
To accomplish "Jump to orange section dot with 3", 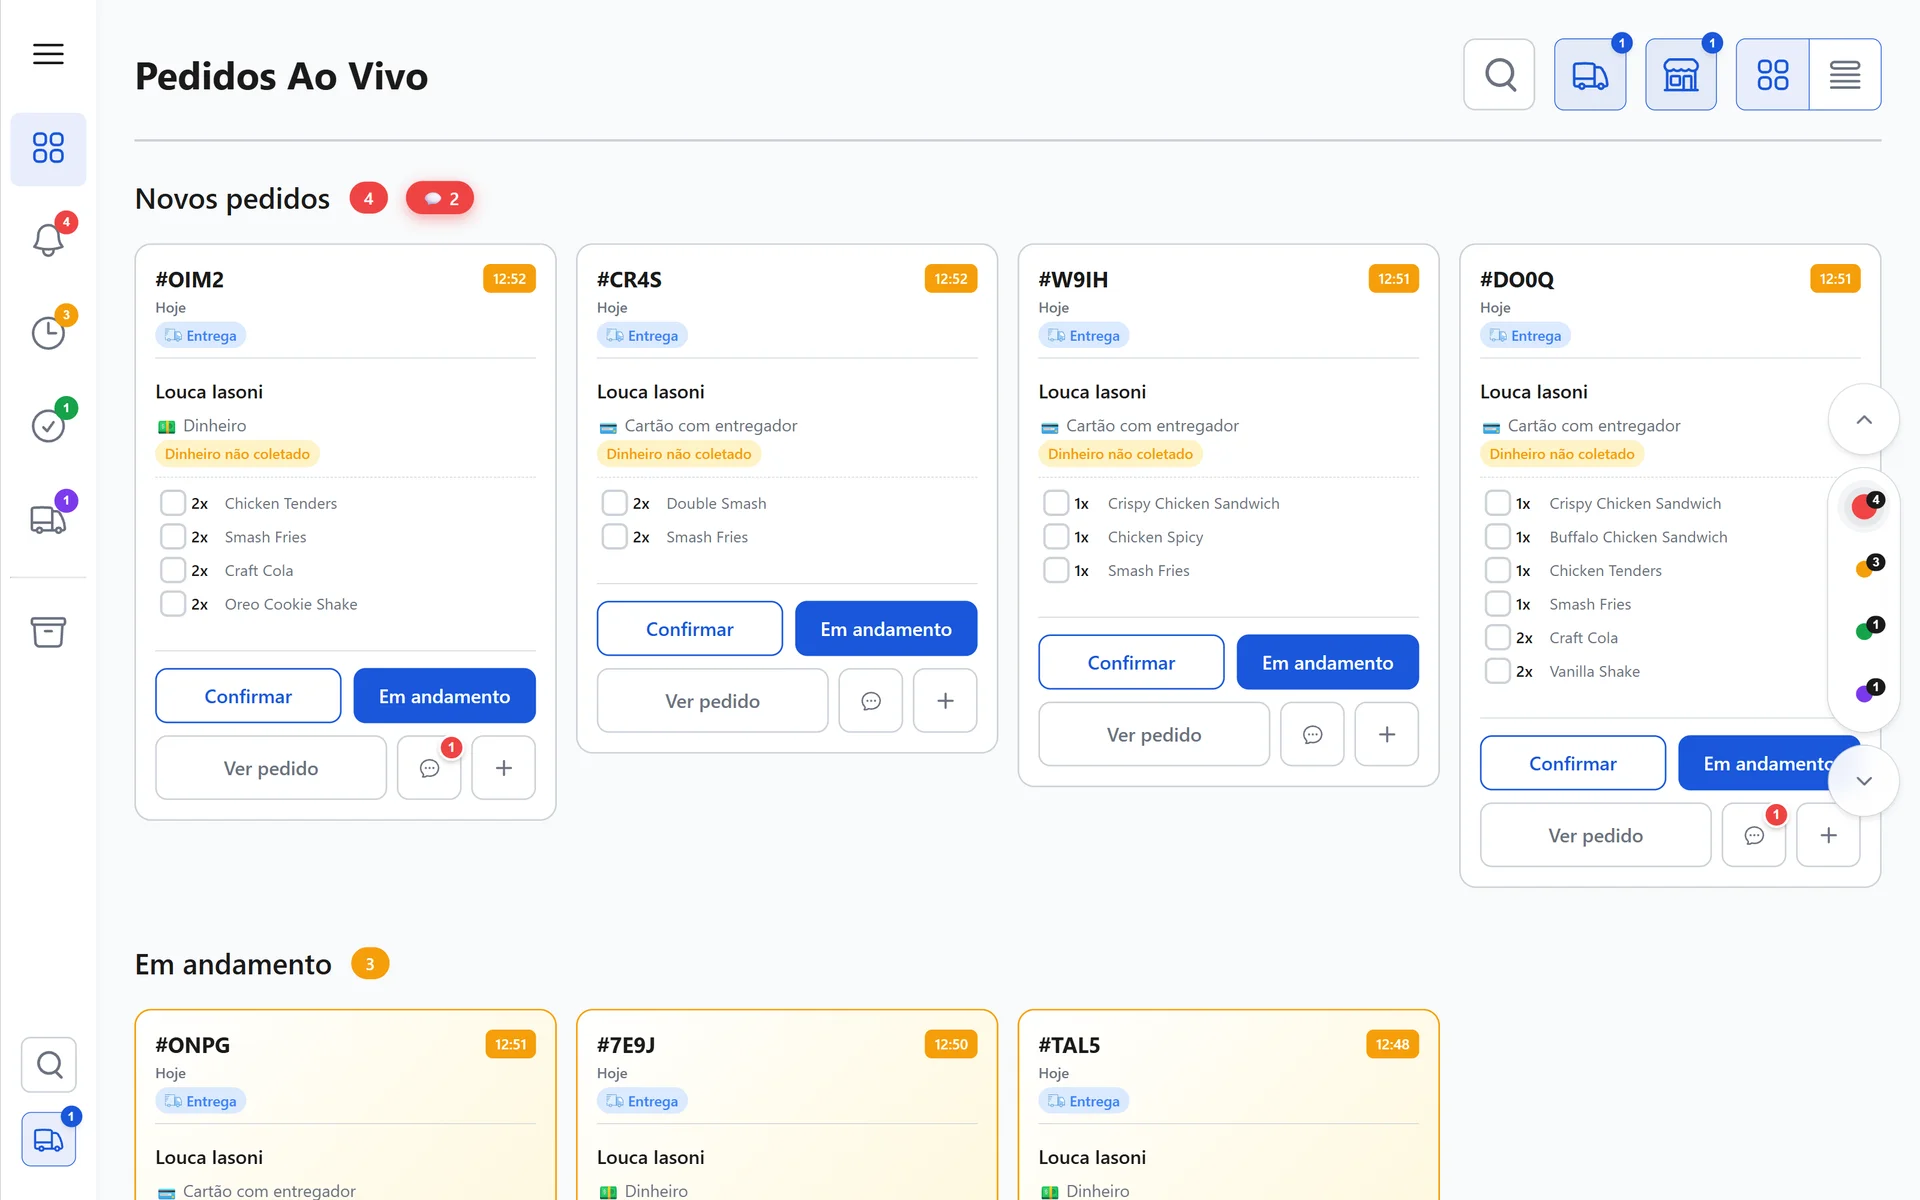I will (1866, 568).
